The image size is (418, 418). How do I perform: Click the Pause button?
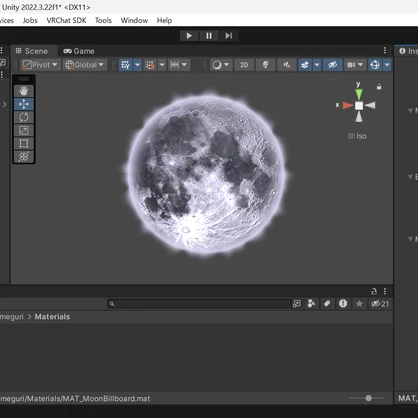click(x=209, y=36)
